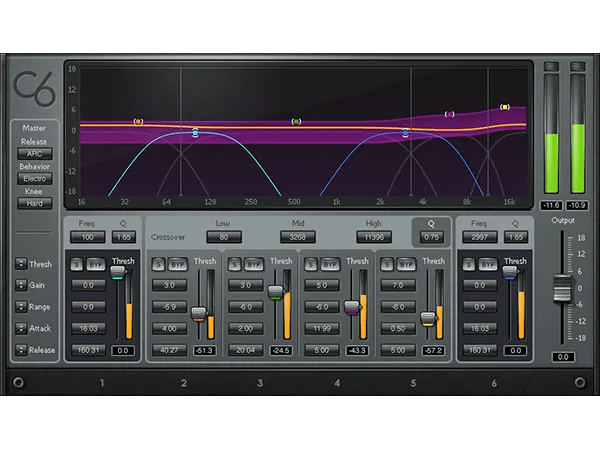This screenshot has height=450, width=600.
Task: Solo band 6 with its S button
Action: click(469, 264)
